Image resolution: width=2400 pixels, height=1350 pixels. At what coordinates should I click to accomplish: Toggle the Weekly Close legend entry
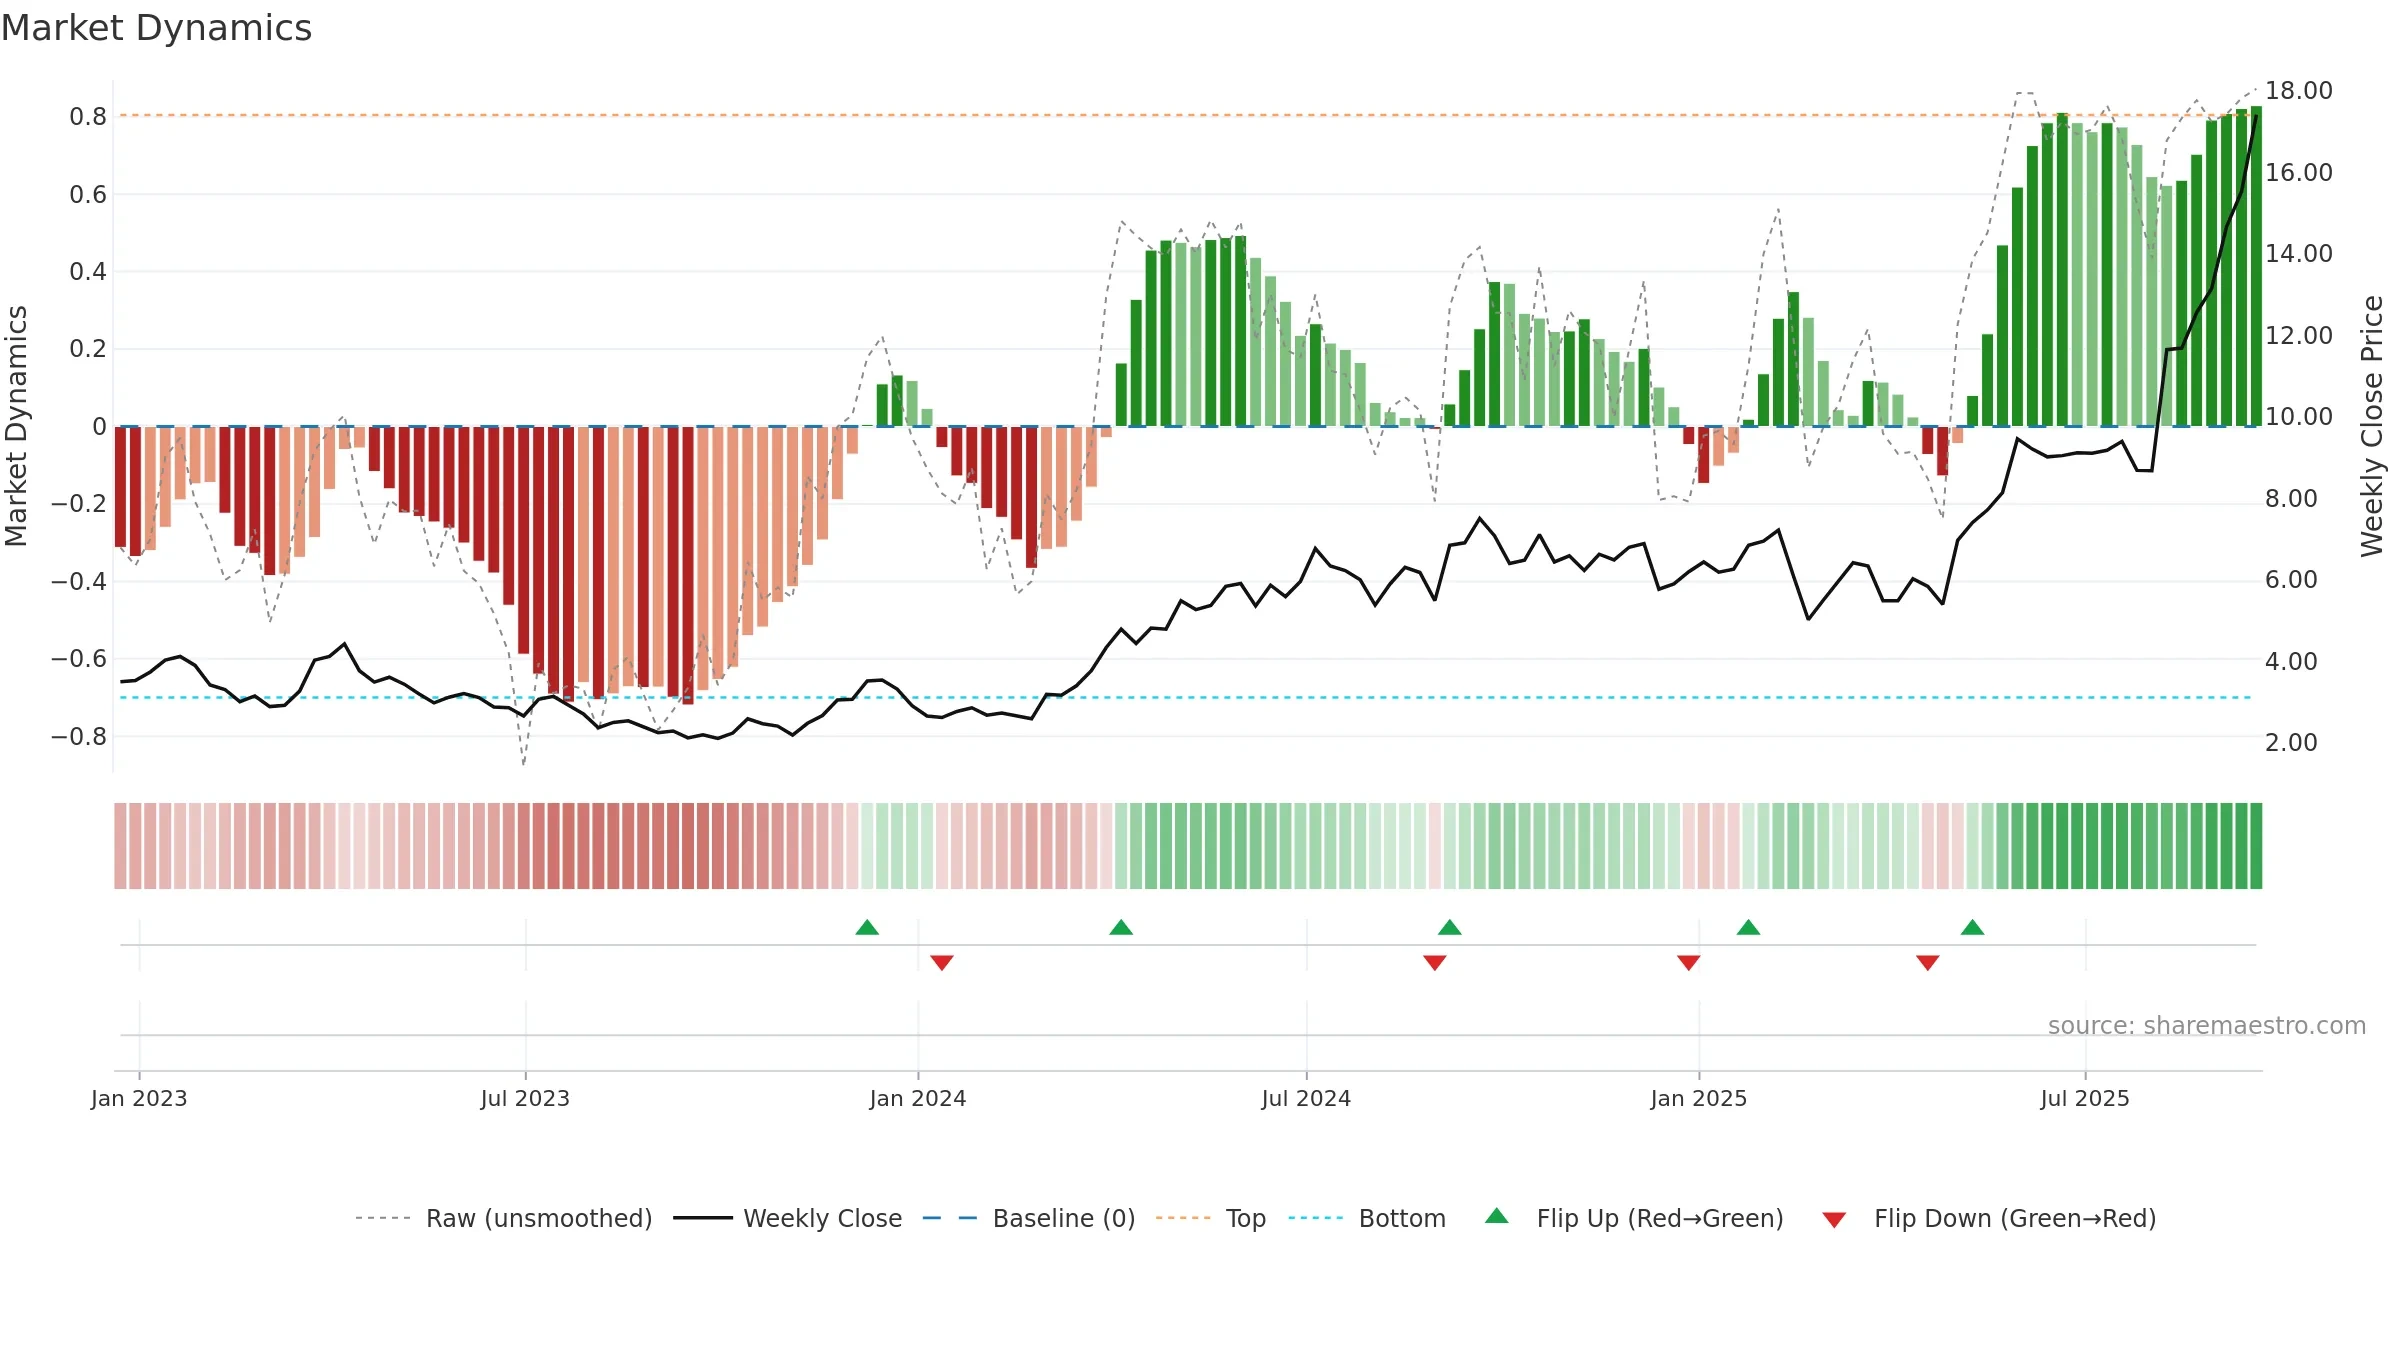click(x=787, y=1218)
